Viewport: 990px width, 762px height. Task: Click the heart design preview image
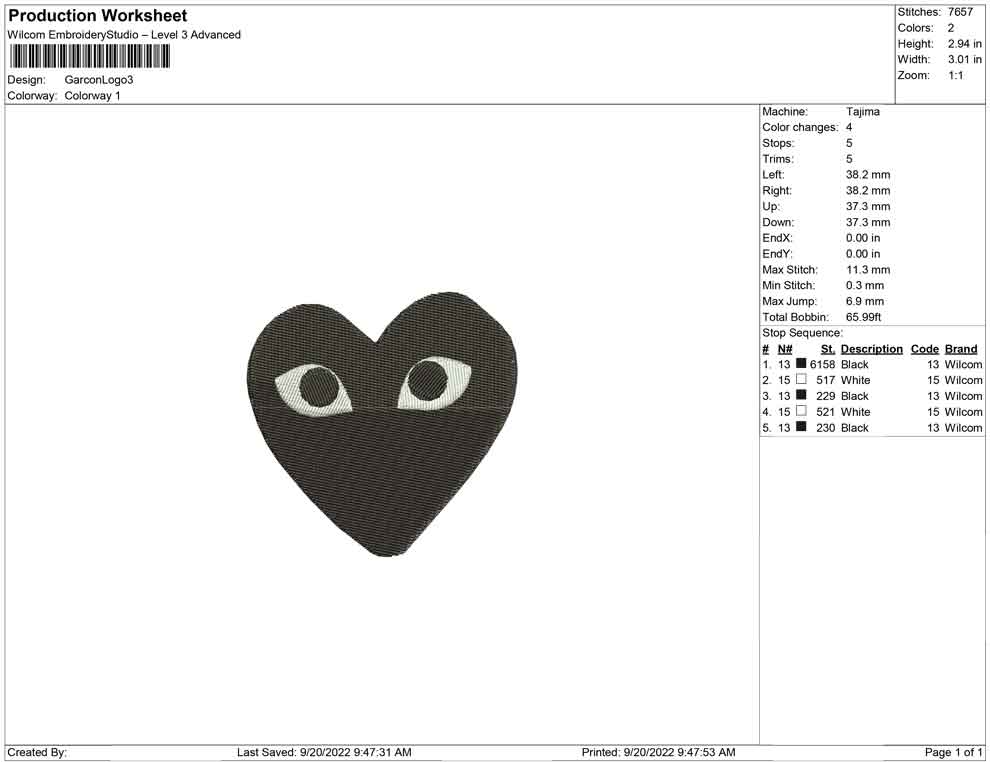tap(381, 424)
